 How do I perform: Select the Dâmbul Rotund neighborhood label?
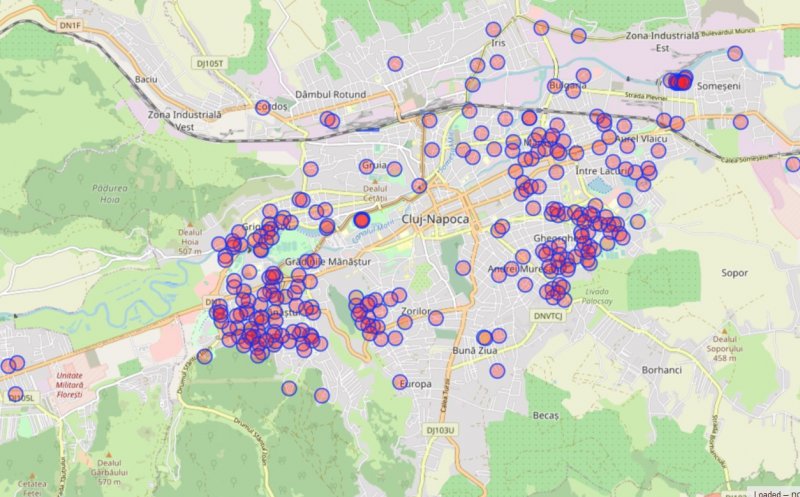point(331,94)
